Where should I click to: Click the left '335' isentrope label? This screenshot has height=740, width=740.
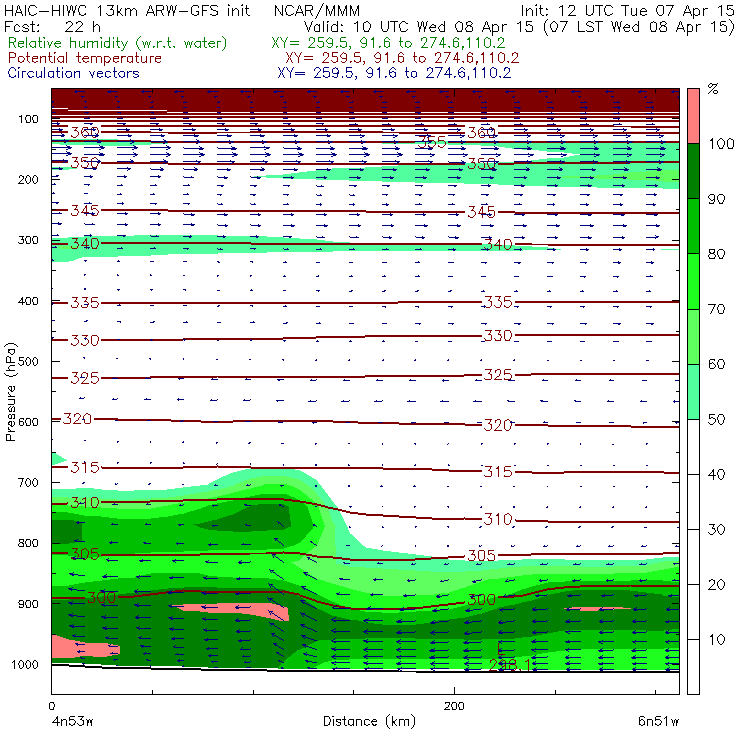point(85,303)
